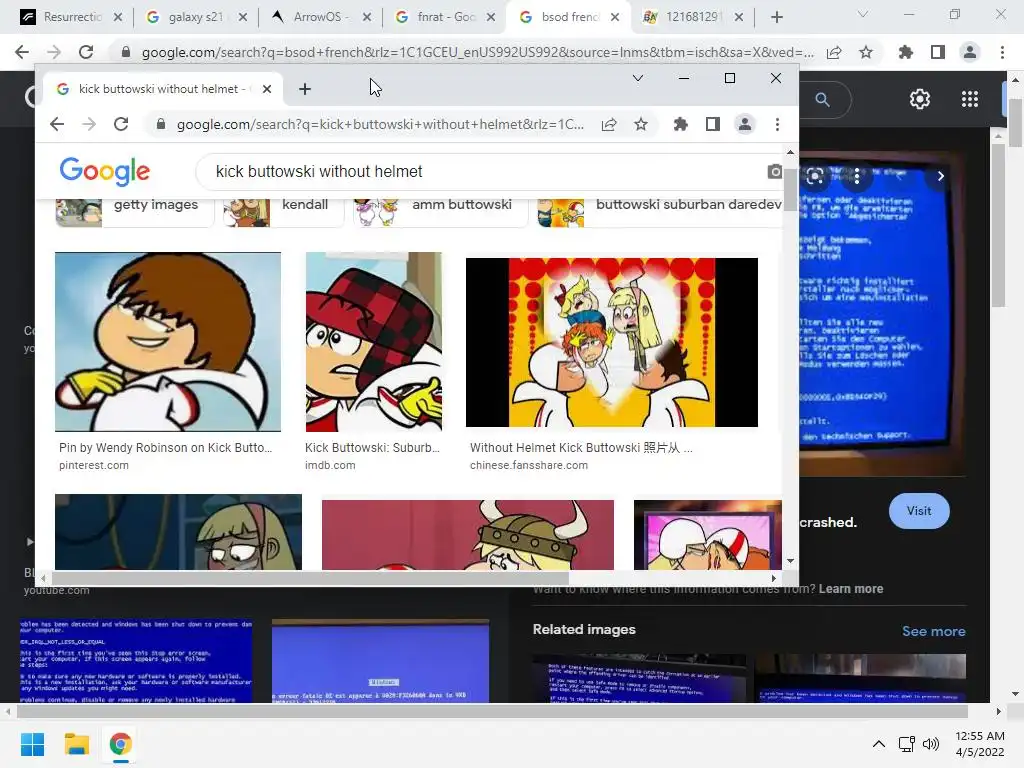Show next image in the preview panel
Screen dimensions: 1024x768
coord(940,176)
